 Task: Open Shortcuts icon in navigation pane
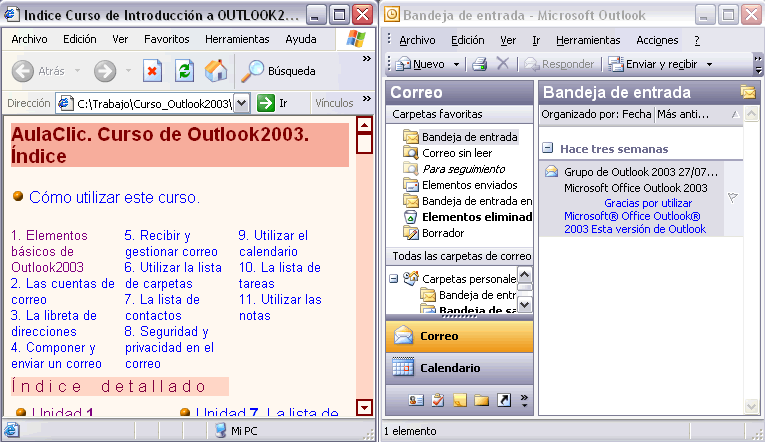[503, 401]
